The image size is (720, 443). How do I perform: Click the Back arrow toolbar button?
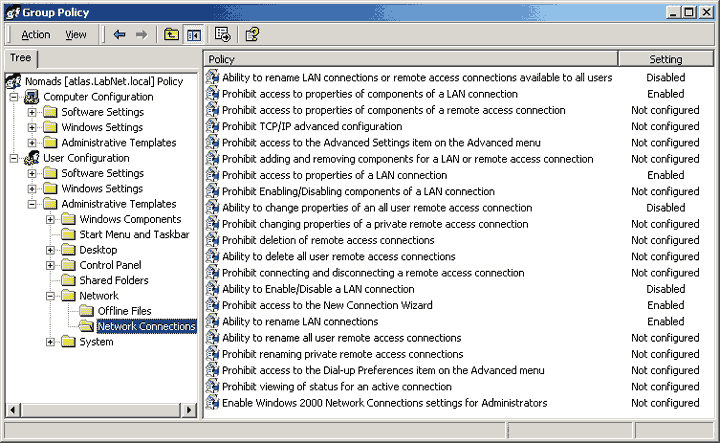pyautogui.click(x=120, y=35)
